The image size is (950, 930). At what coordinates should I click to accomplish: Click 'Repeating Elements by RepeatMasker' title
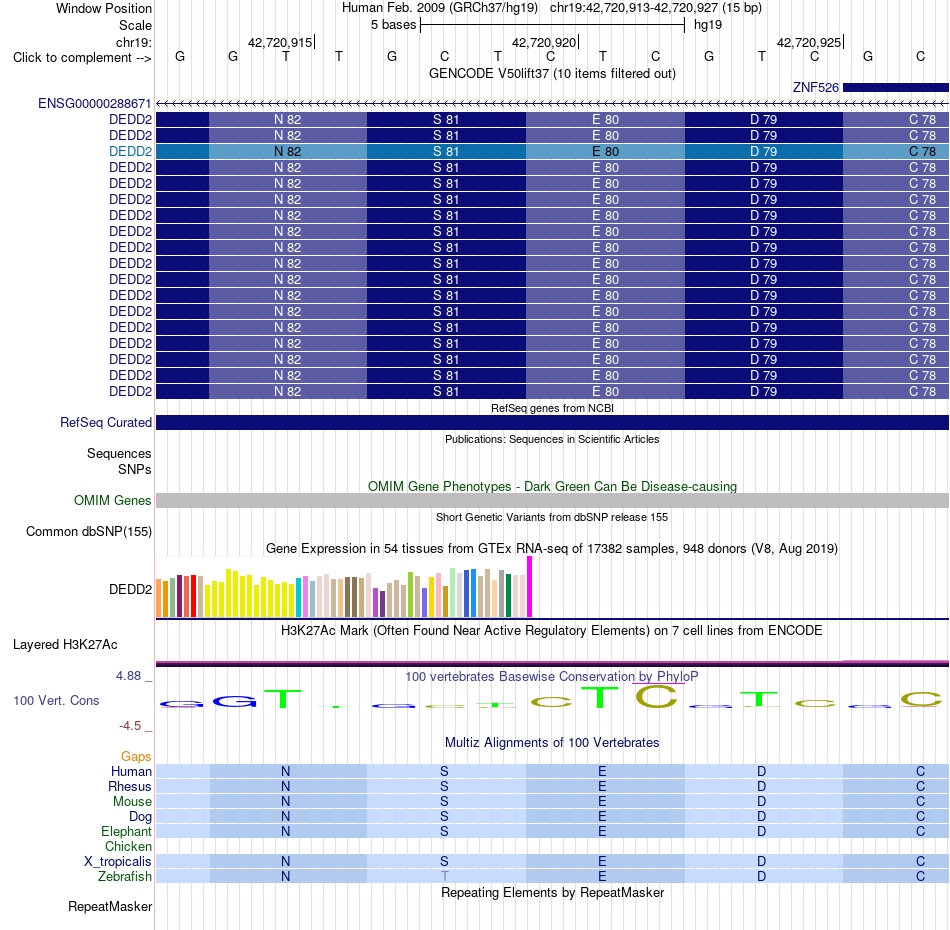click(x=553, y=892)
